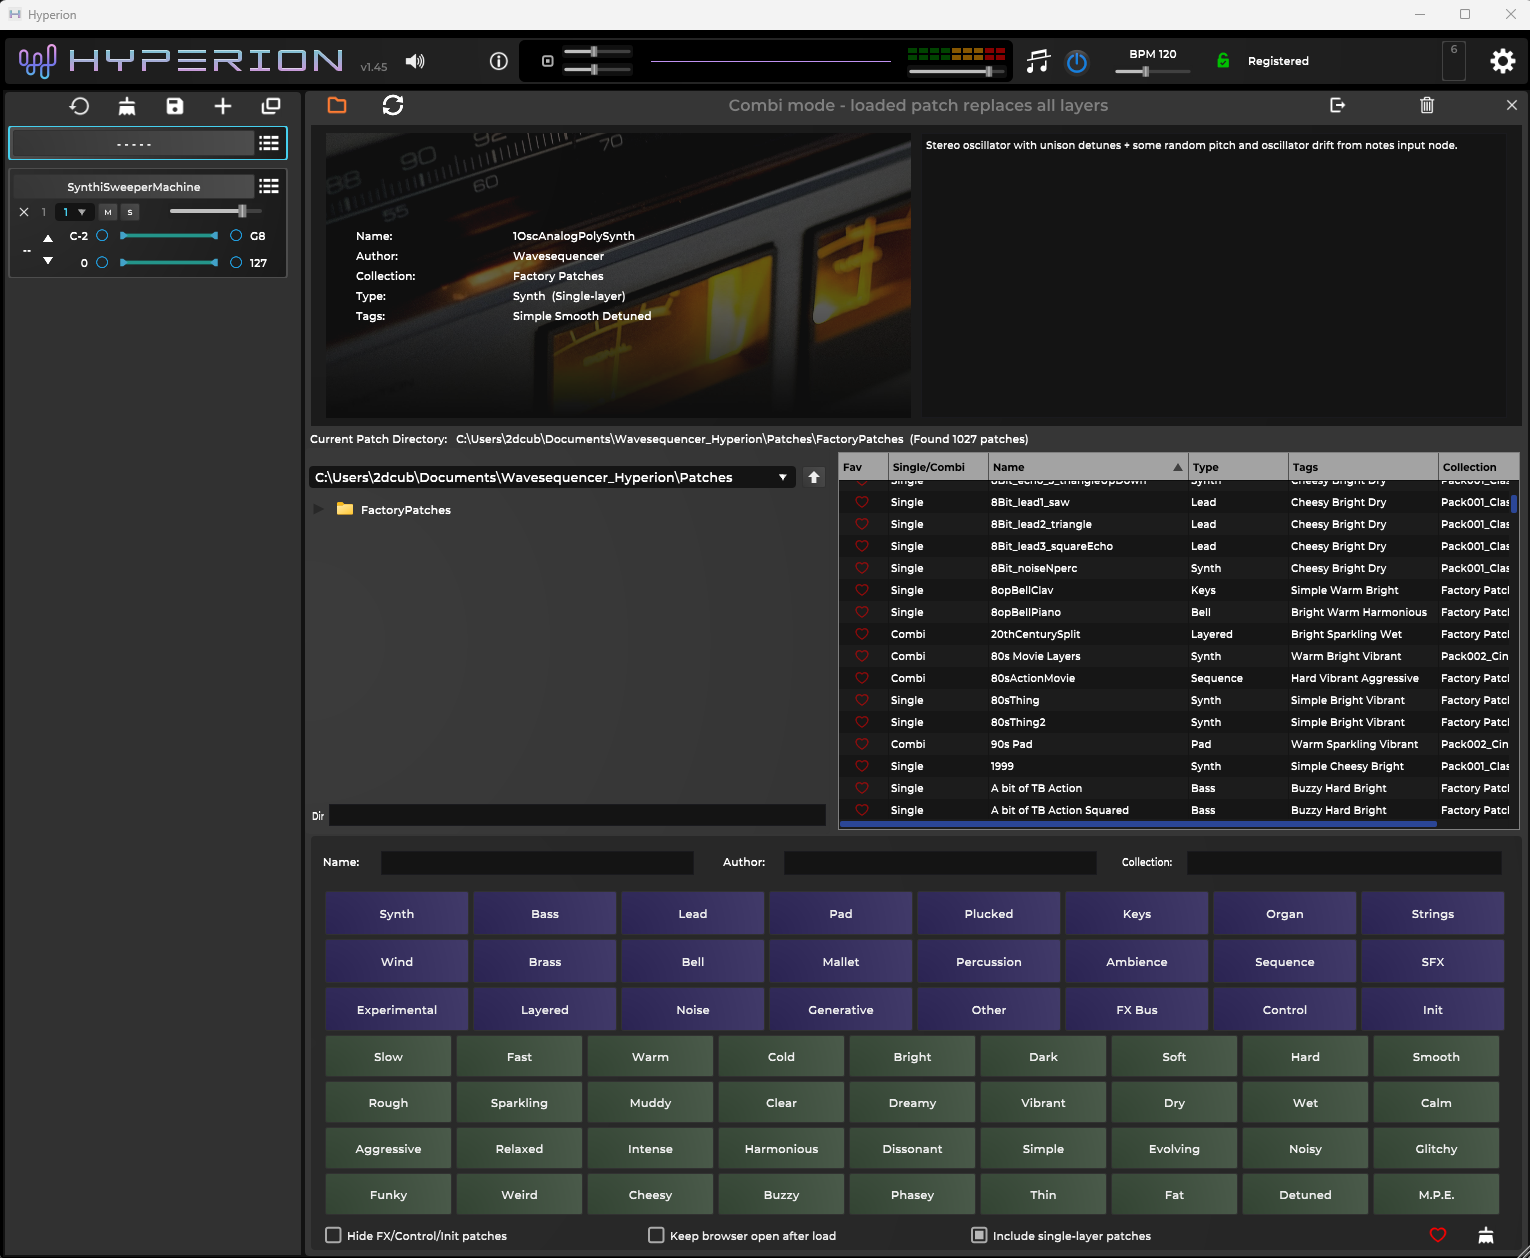
Task: Click the Hyperion logo icon
Action: (37, 61)
